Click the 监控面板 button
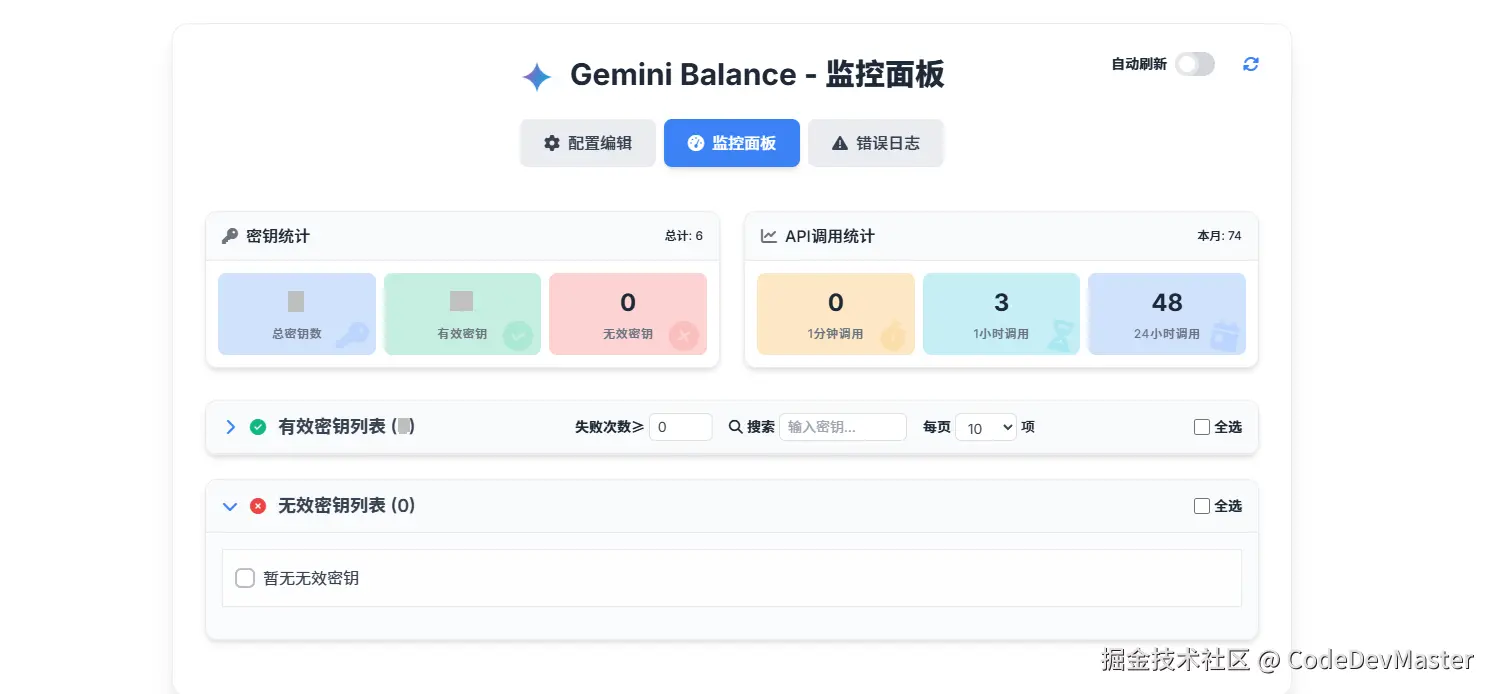The height and width of the screenshot is (694, 1494). [731, 142]
